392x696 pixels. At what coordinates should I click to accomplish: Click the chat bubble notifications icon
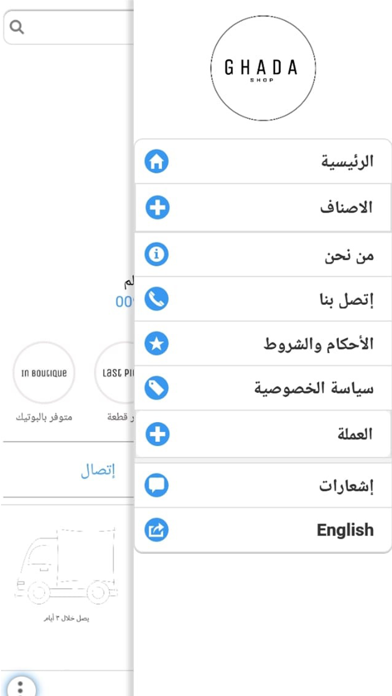157,485
